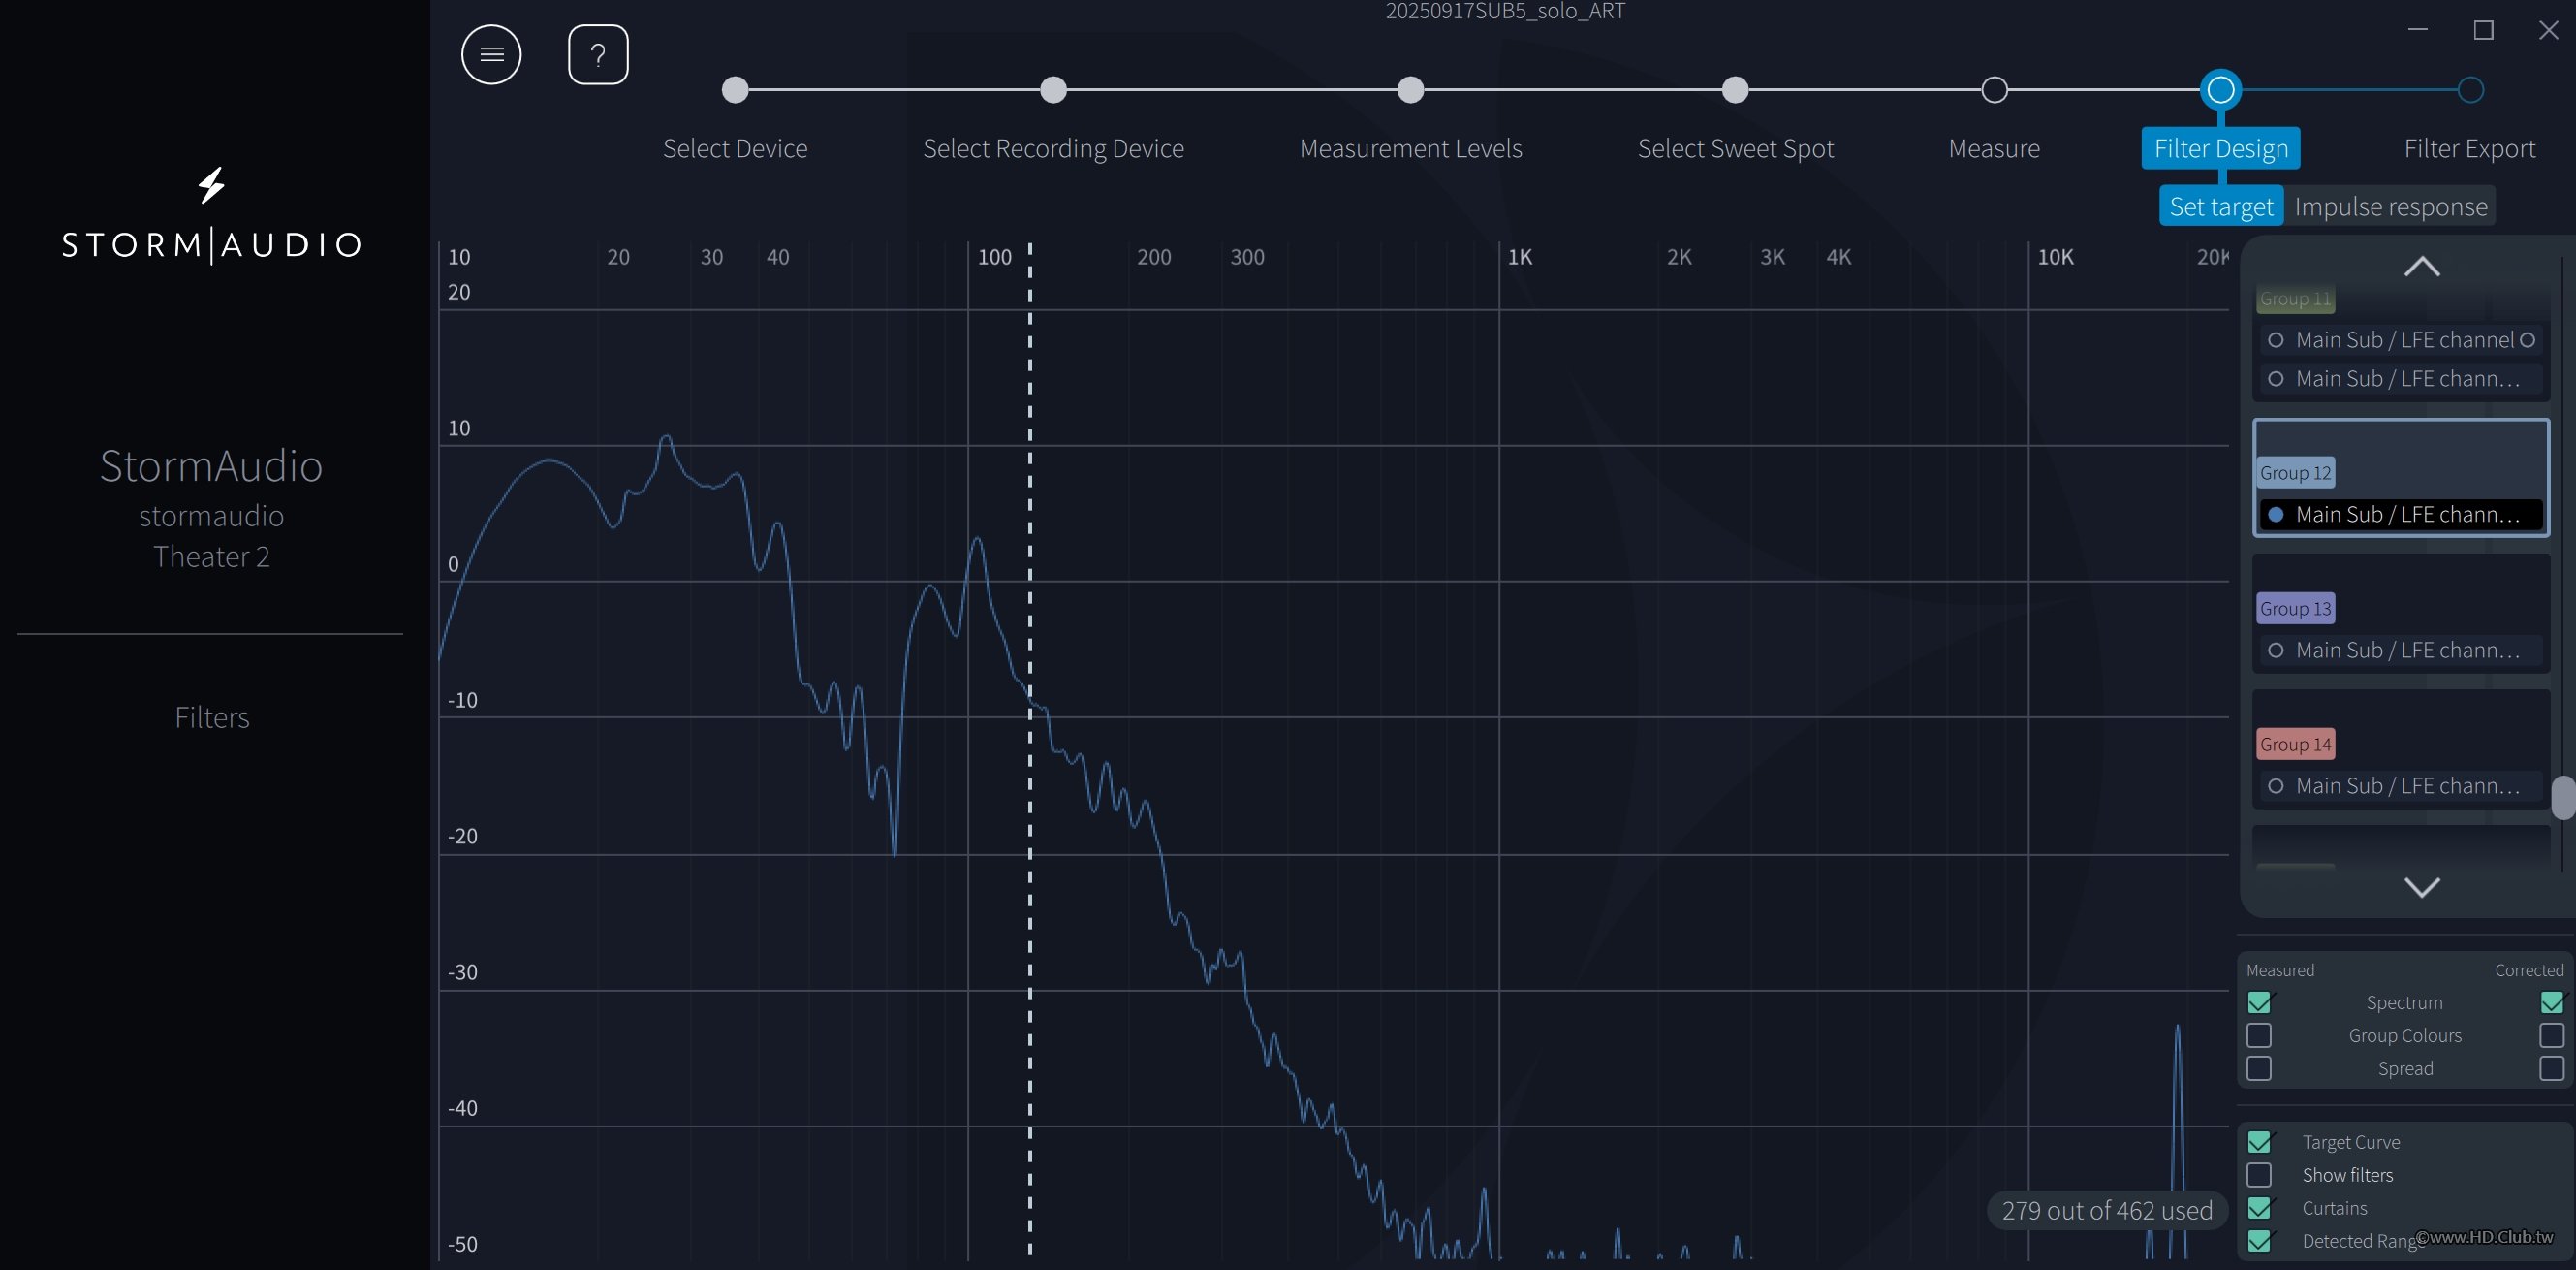Enable the Show filters checkbox
This screenshot has height=1270, width=2576.
(x=2259, y=1175)
